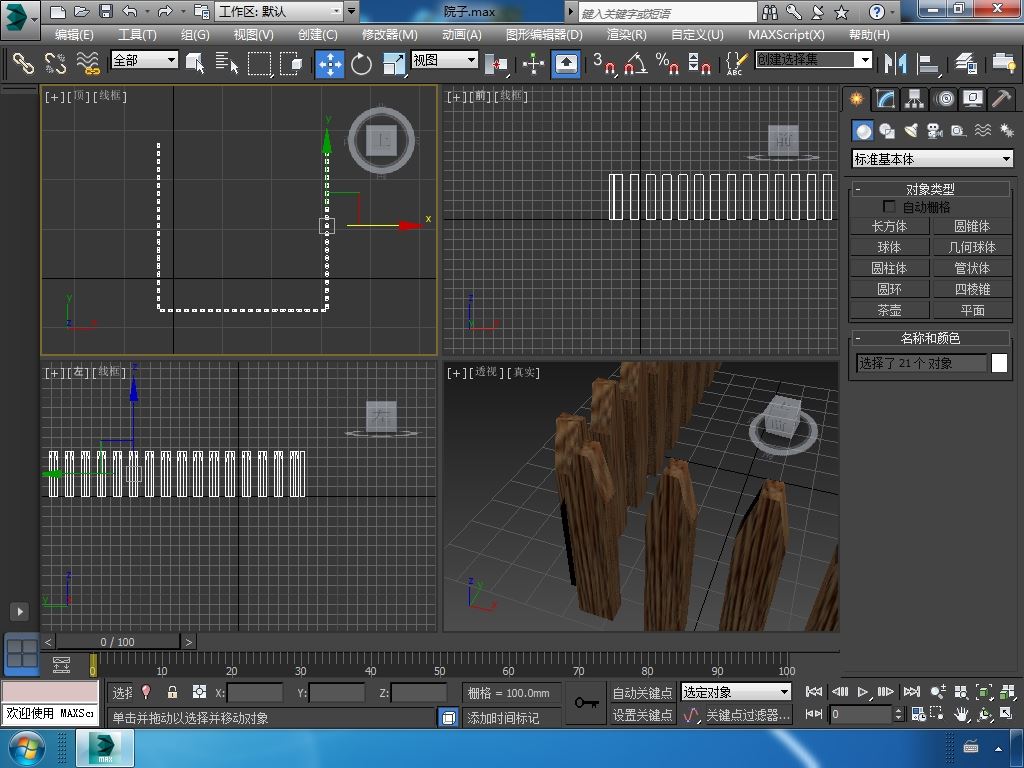Screen dimensions: 1024x768
Task: Click the 茶壶 teapot button
Action: coord(889,310)
